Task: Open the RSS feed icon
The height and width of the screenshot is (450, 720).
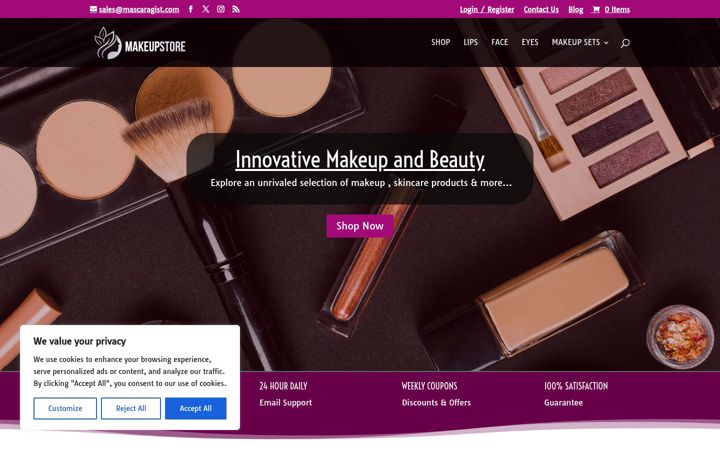Action: [x=236, y=9]
